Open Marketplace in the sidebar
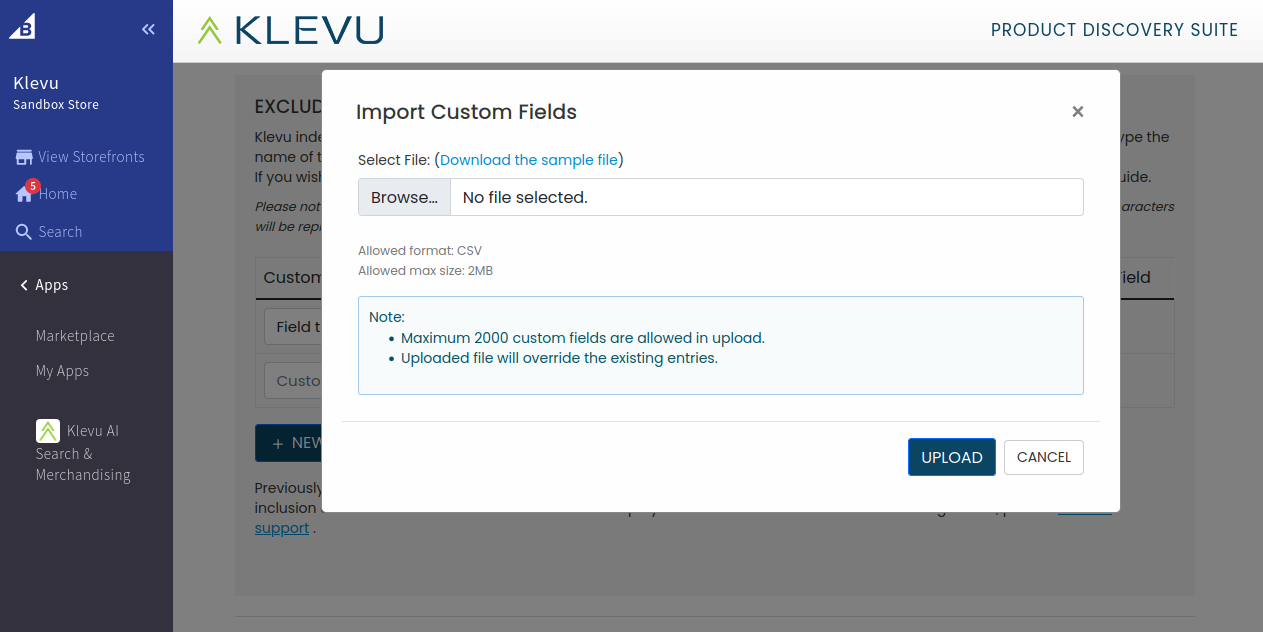Screen dimensions: 1263x632 (75, 336)
